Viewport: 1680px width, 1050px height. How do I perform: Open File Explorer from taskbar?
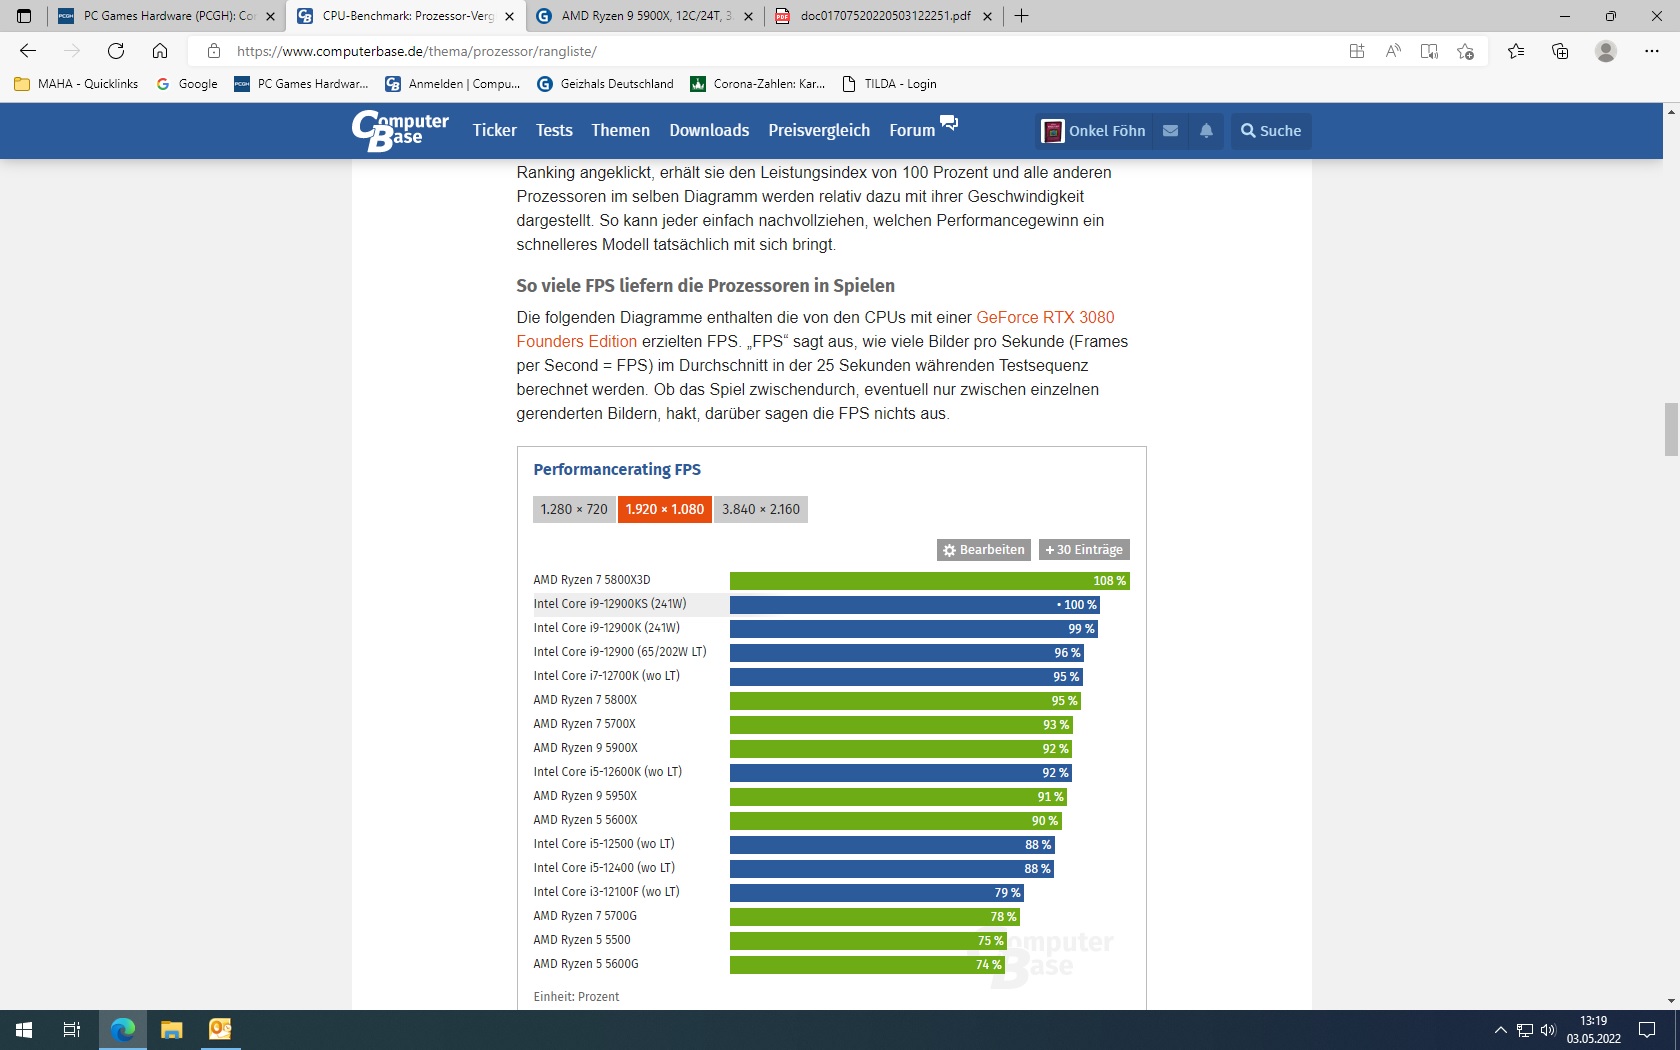(172, 1029)
